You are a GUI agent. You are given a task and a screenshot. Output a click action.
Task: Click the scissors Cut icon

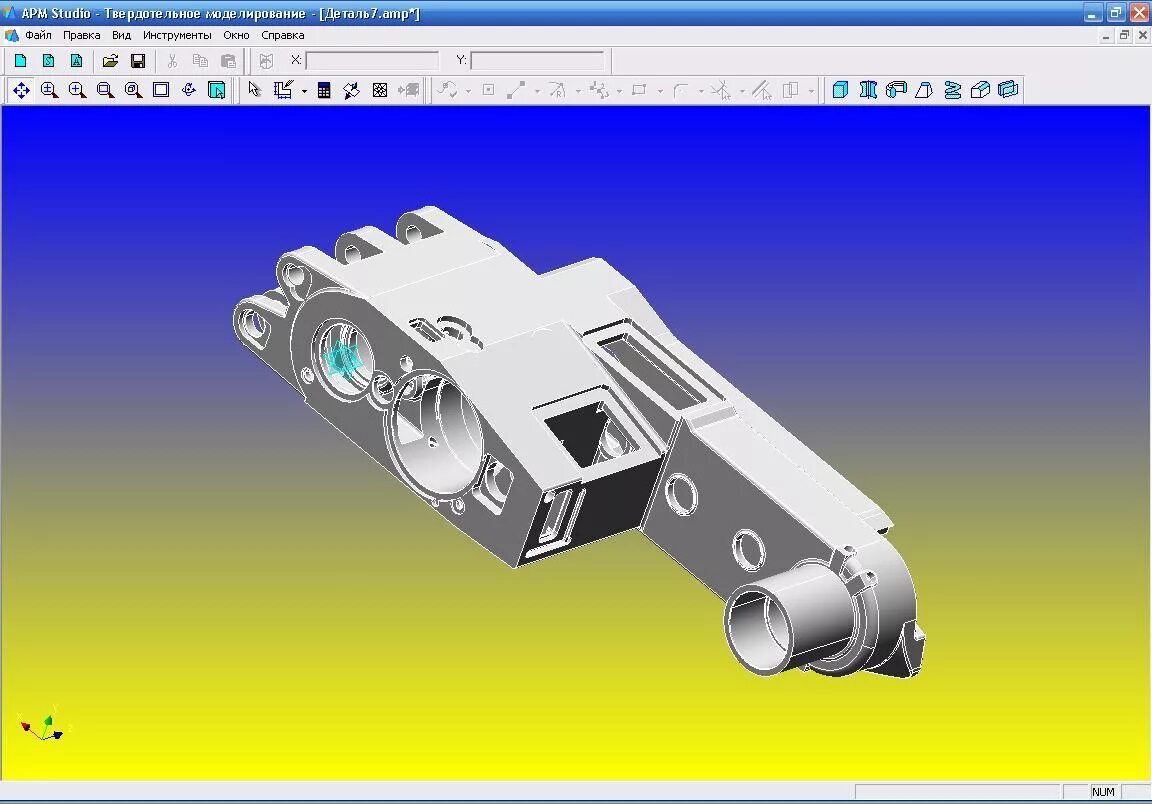point(172,61)
